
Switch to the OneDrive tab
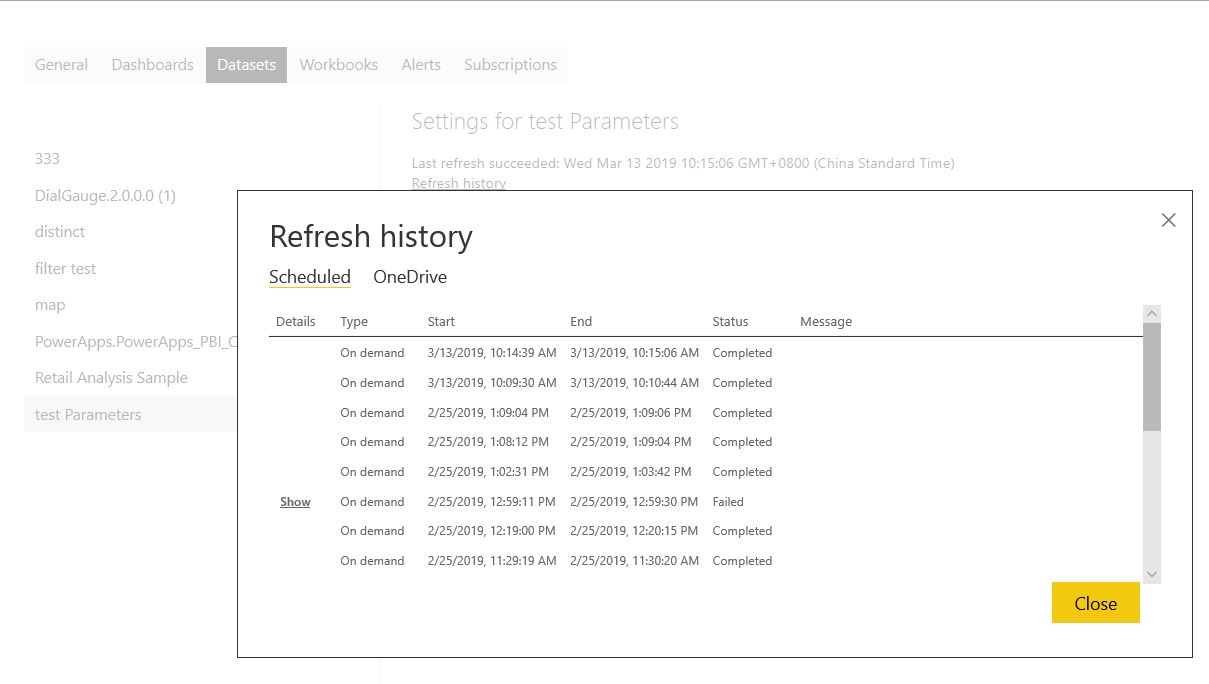click(x=410, y=277)
